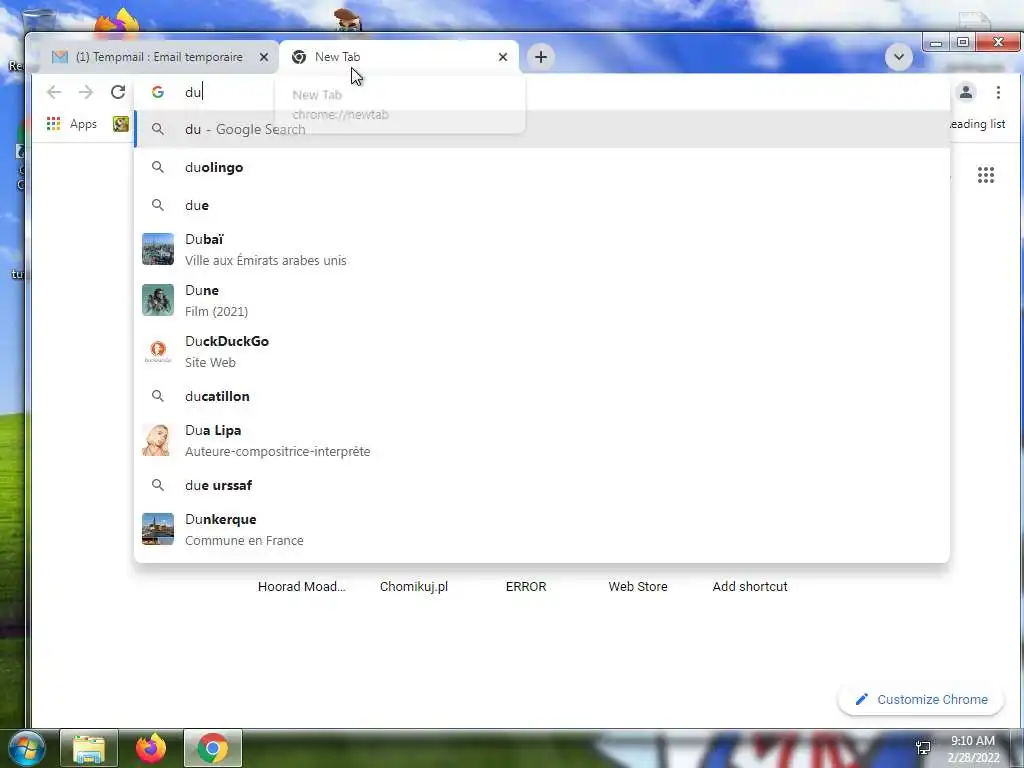Expand the tab search chevron
This screenshot has width=1024, height=768.
(899, 57)
